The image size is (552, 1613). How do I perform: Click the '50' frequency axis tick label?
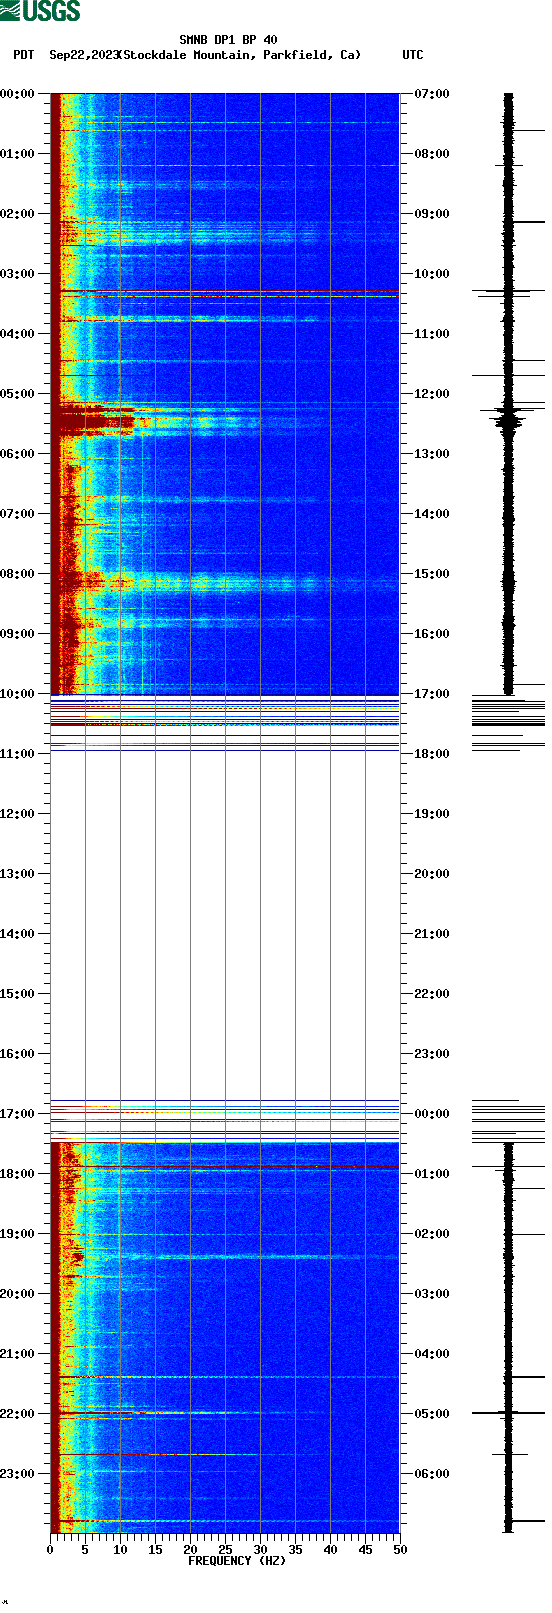click(400, 1550)
